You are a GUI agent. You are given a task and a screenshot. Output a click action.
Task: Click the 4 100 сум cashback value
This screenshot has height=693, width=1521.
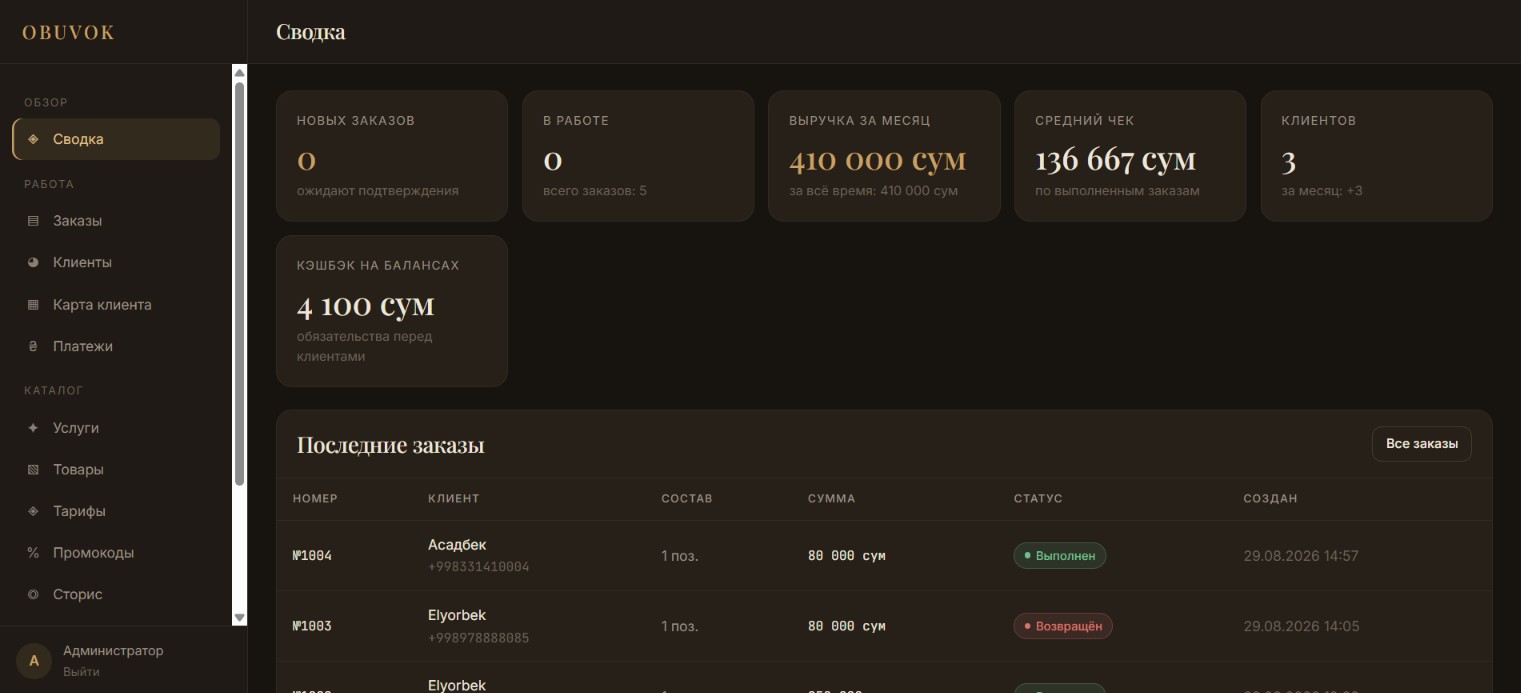tap(366, 305)
